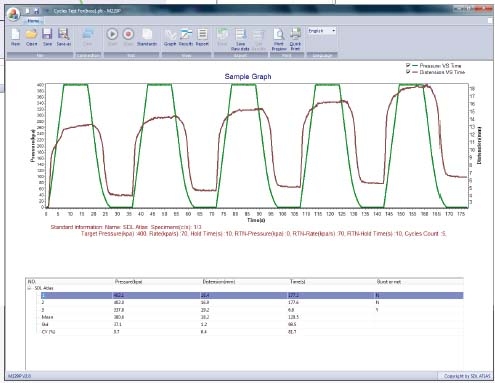Stop the test with red stop icon
This screenshot has width=495, height=383.
click(128, 37)
